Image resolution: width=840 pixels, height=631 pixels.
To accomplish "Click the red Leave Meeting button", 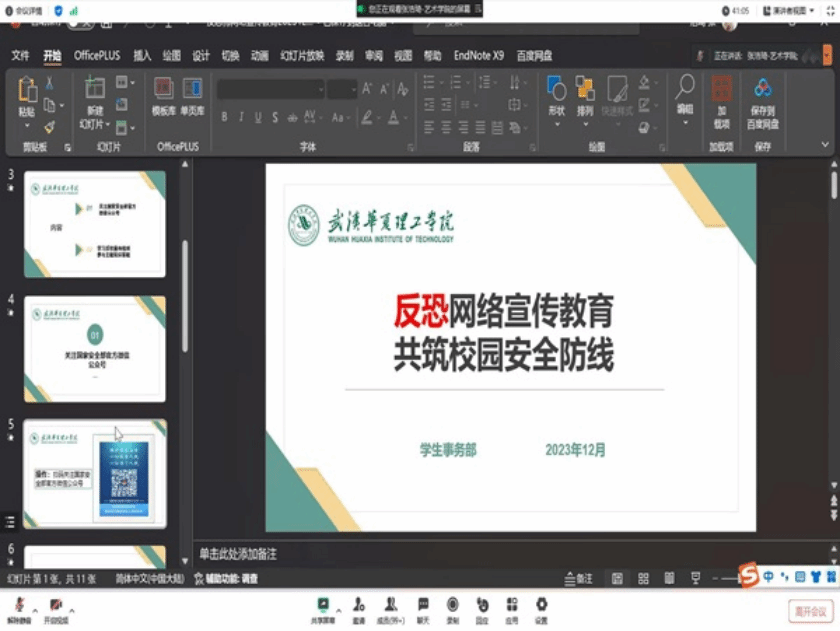I will [809, 611].
